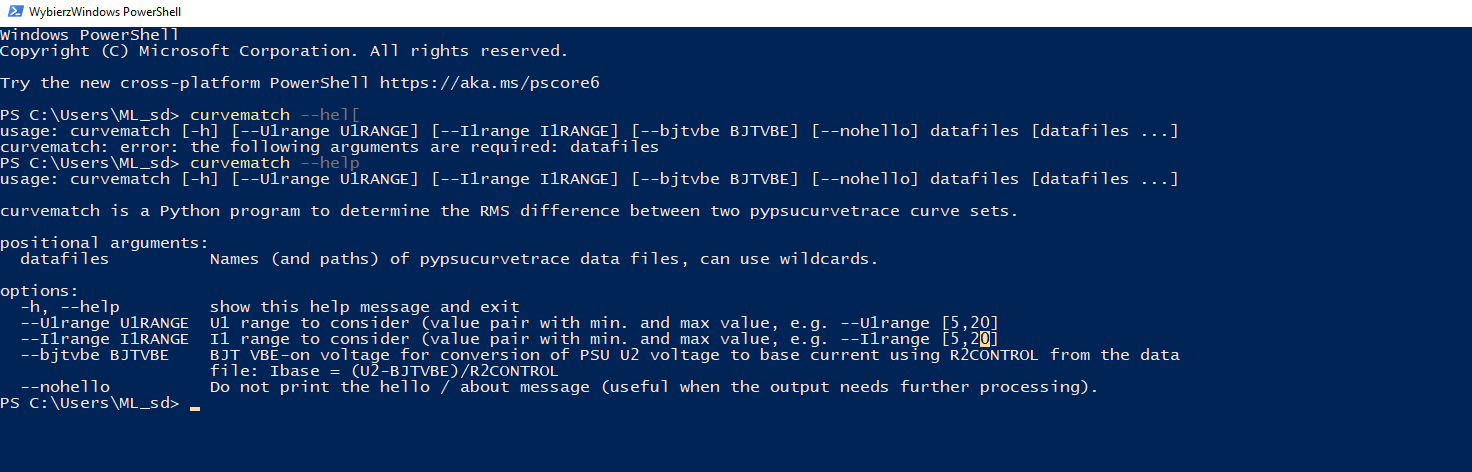The height and width of the screenshot is (472, 1472).
Task: Click the Ibase = (U2-BJTVBE)/R2CONTROL formula
Action: tap(384, 371)
